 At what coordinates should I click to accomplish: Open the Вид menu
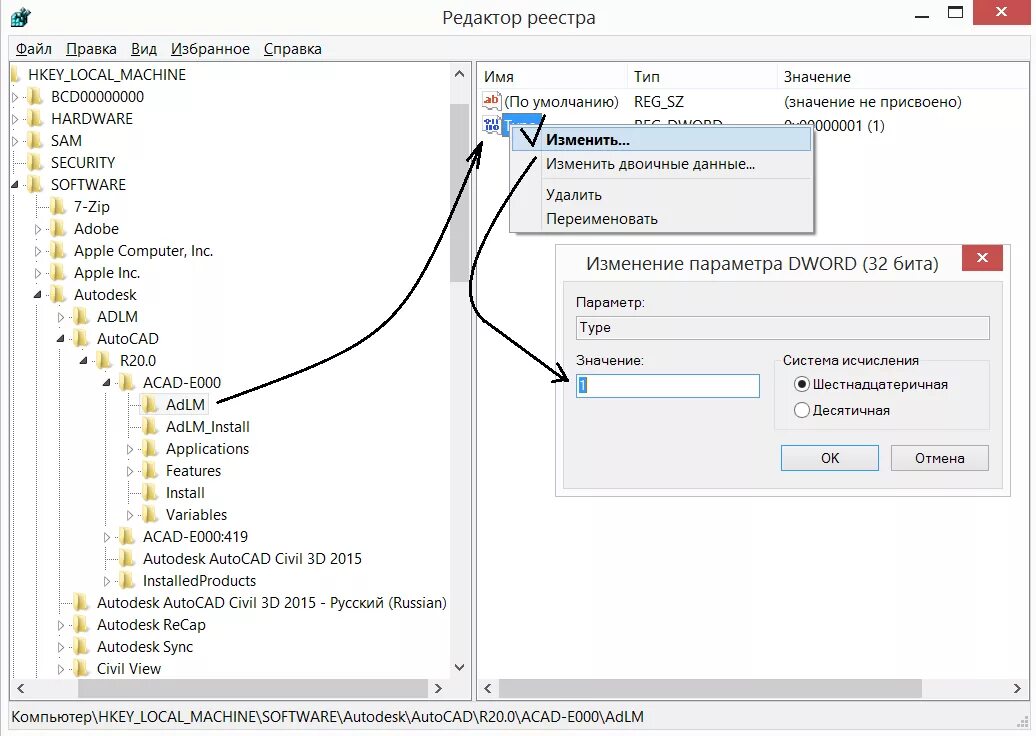tap(143, 49)
